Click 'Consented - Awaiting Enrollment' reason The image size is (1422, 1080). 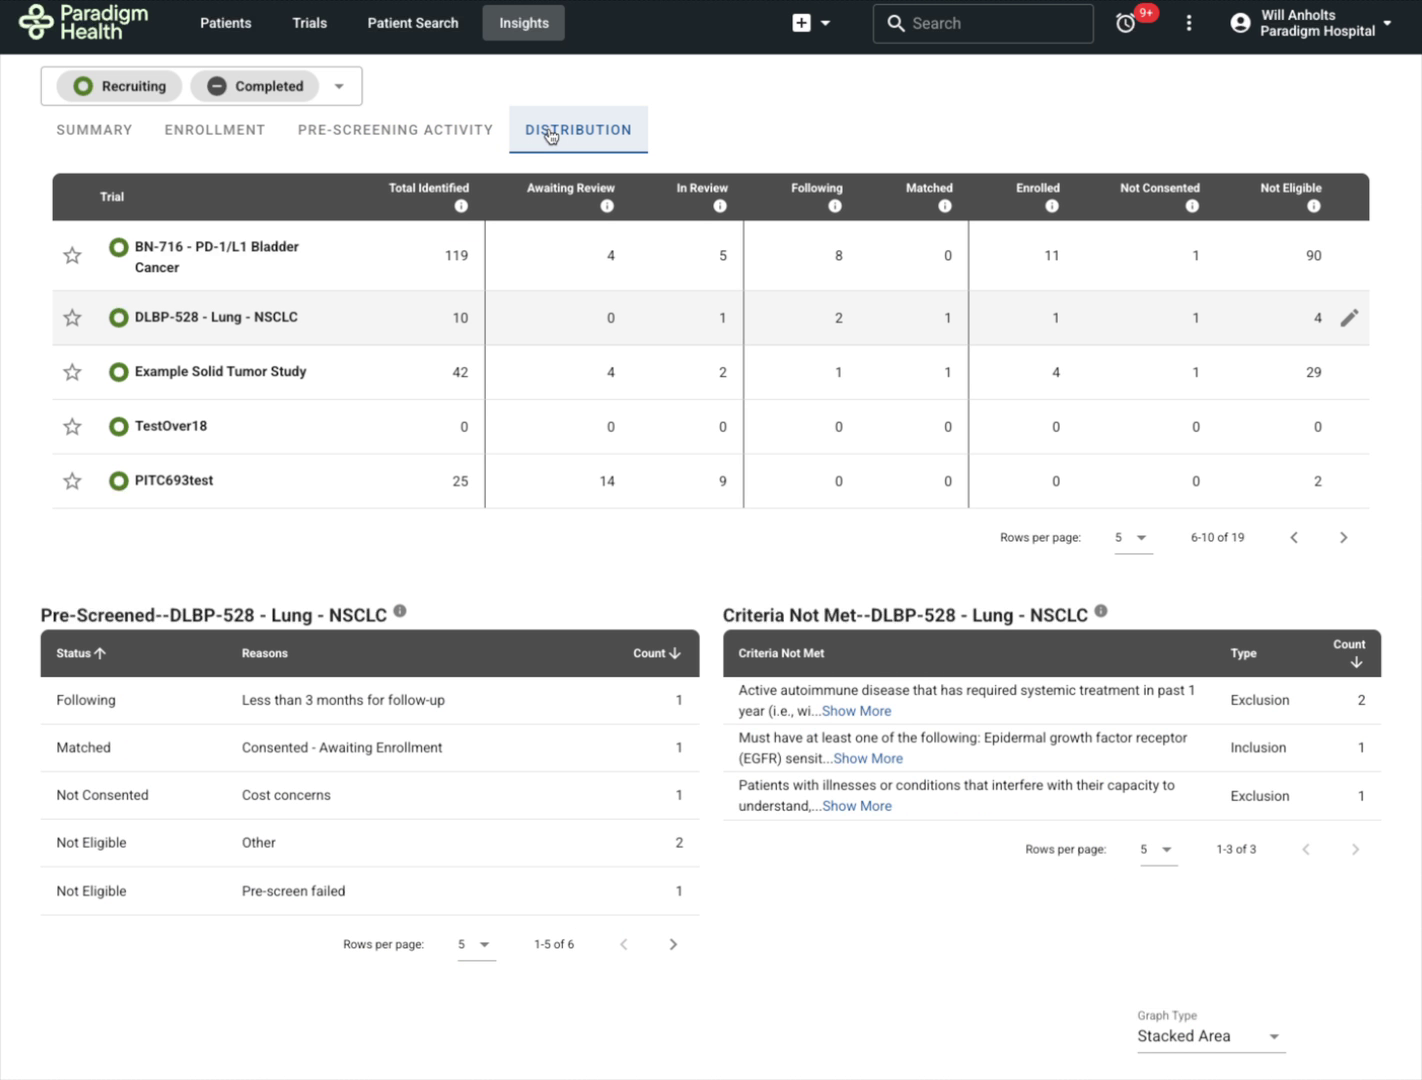(342, 748)
